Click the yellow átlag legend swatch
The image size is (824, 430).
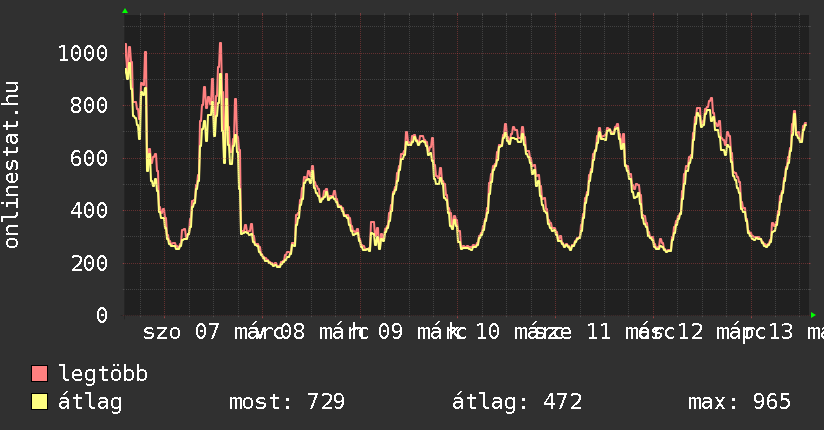(x=40, y=402)
